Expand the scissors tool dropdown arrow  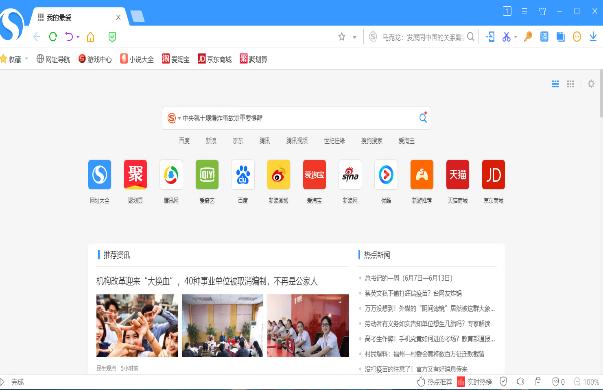click(516, 37)
